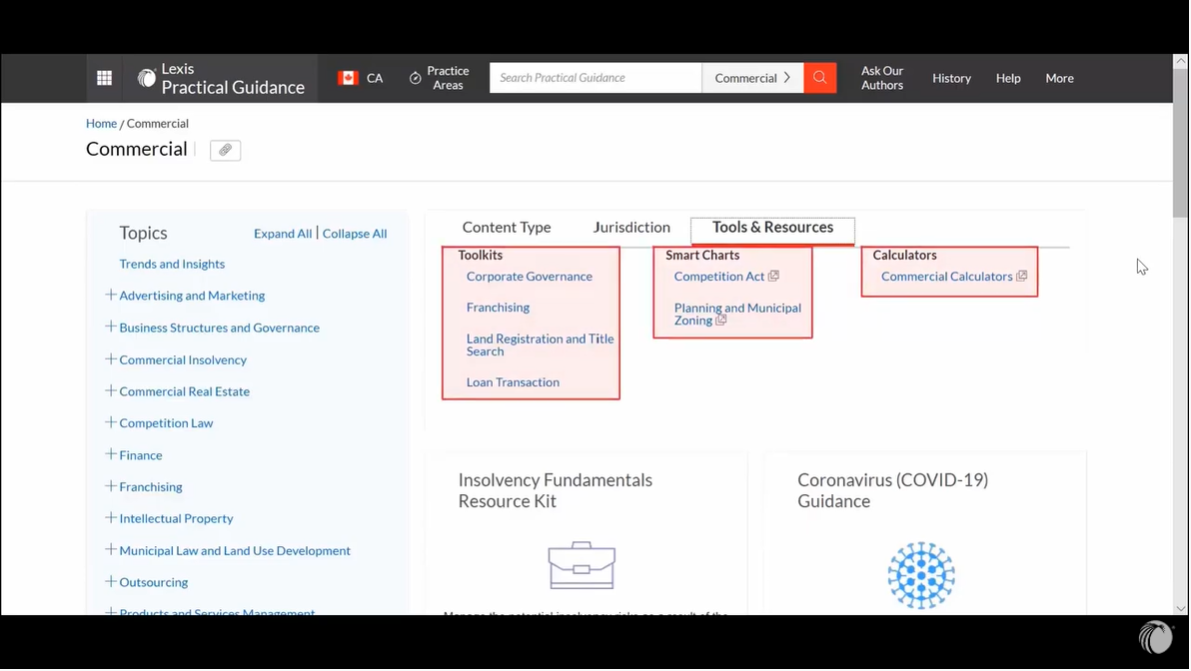Open the app grid launcher icon
1191x671 pixels.
(104, 78)
